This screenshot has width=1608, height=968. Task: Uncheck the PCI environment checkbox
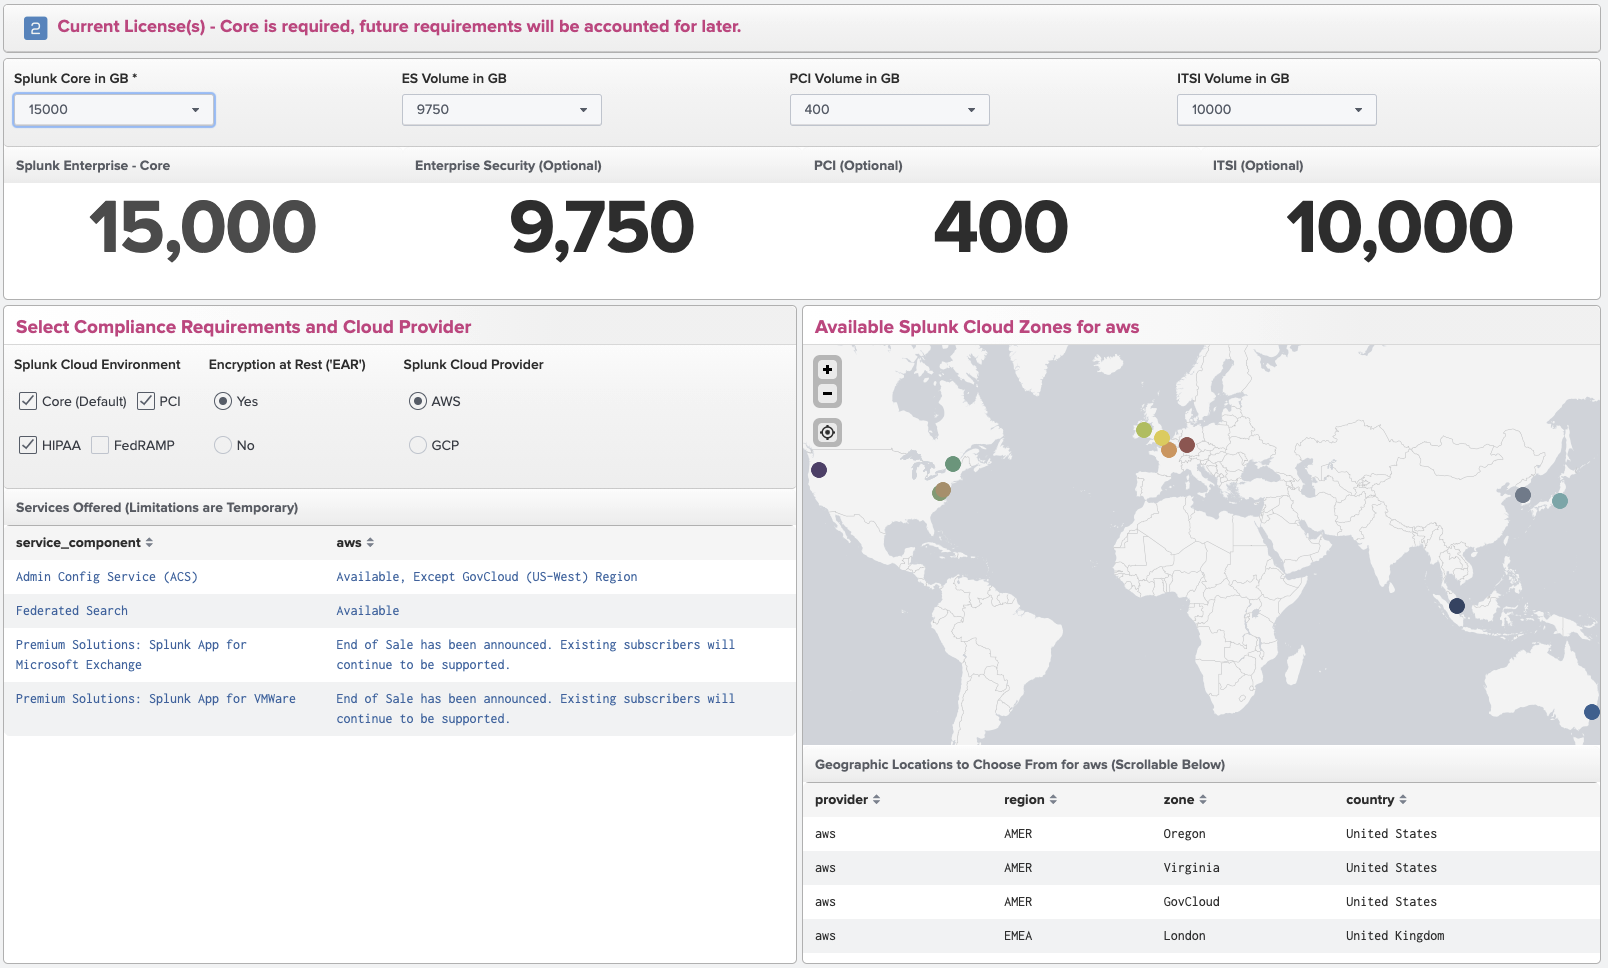click(146, 401)
